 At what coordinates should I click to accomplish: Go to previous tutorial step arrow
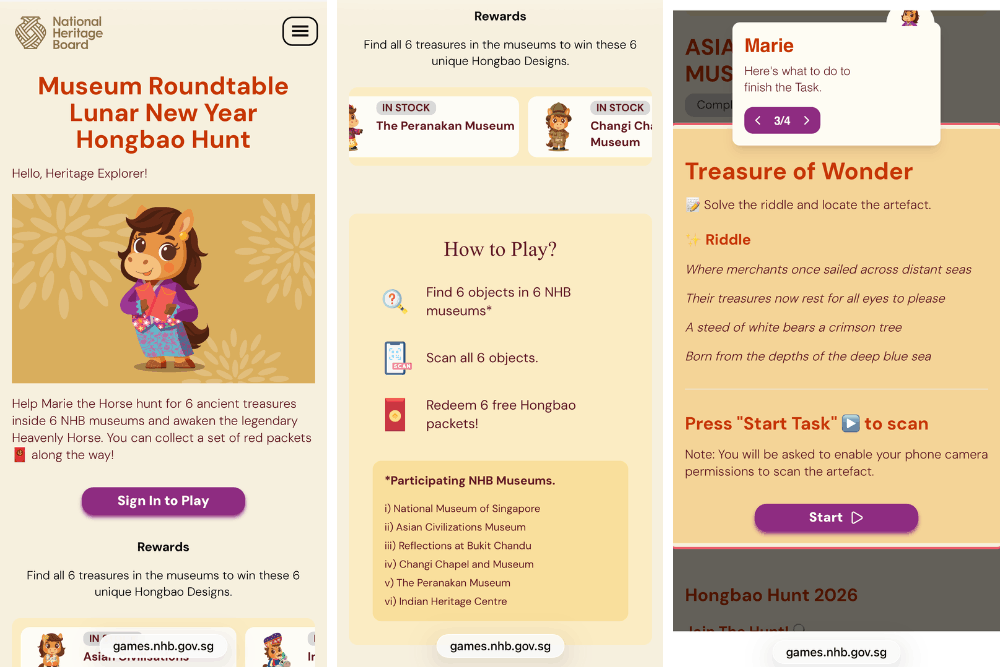coord(758,121)
